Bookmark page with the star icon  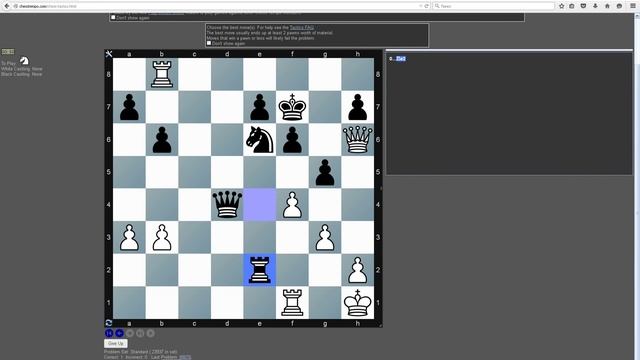[562, 6]
